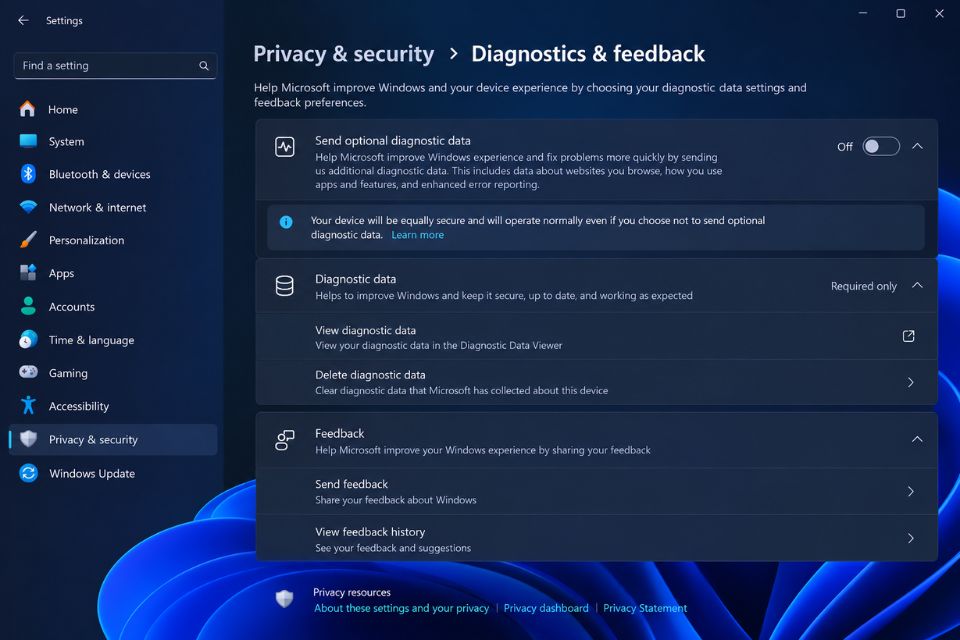This screenshot has height=640, width=960.
Task: Select Windows Update in sidebar
Action: [113, 473]
